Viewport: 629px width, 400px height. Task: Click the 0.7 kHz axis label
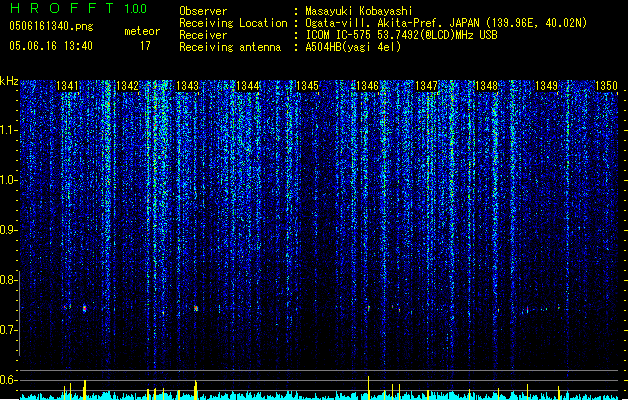[8, 330]
